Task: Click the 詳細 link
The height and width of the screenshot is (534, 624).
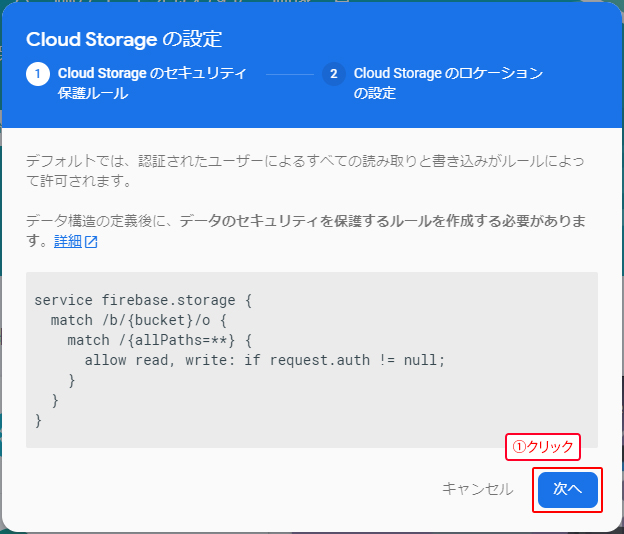Action: pos(67,242)
